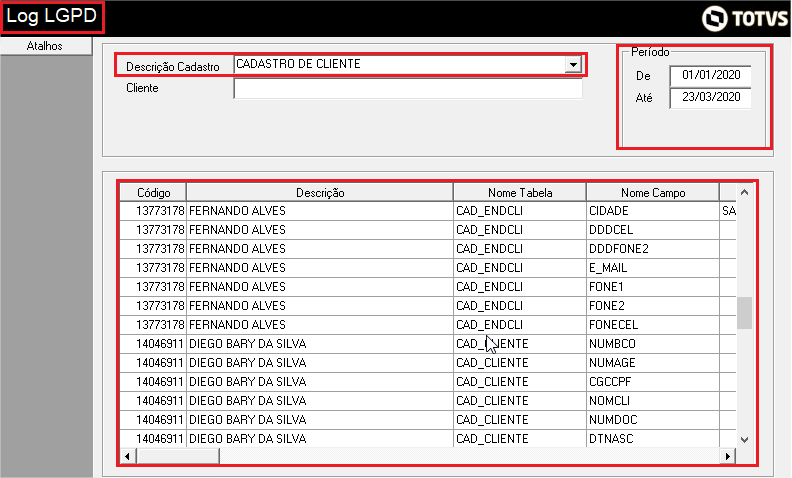The width and height of the screenshot is (792, 478).
Task: Click the horizontal scrollbar thumb
Action: click(177, 456)
